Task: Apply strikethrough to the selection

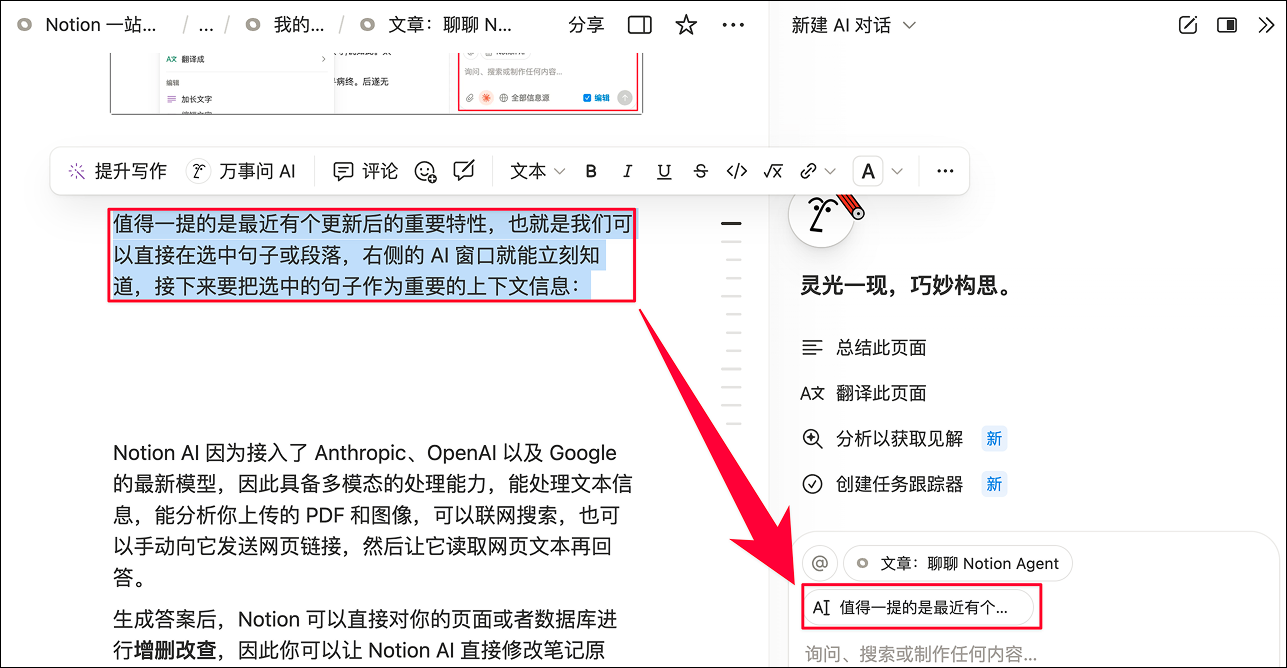Action: (x=700, y=171)
